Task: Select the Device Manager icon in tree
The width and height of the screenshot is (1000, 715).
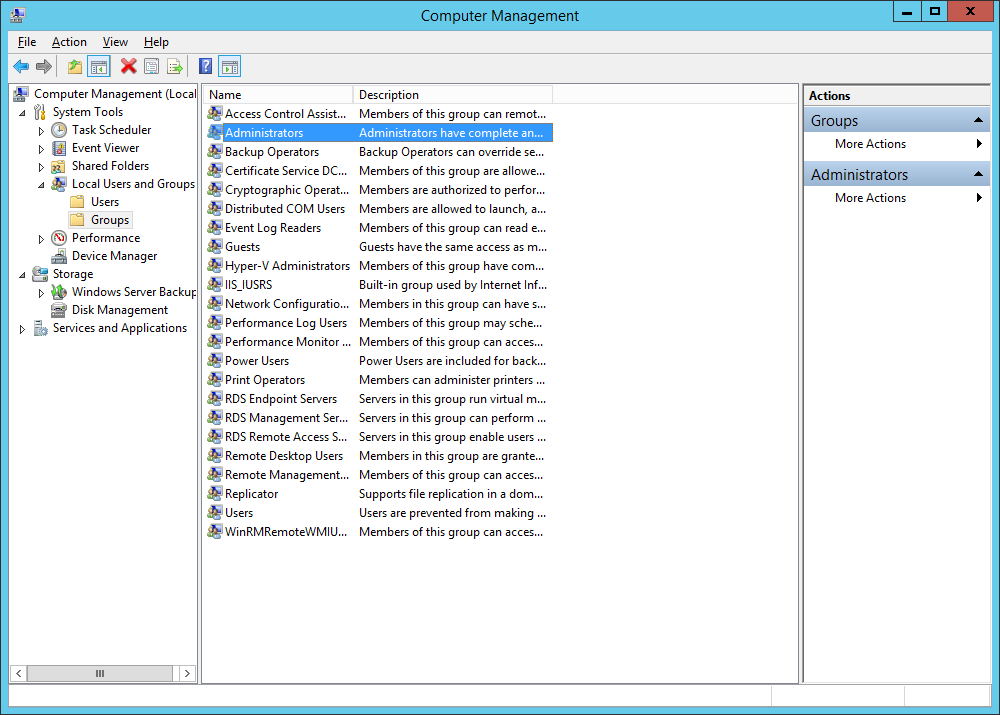Action: (60, 256)
